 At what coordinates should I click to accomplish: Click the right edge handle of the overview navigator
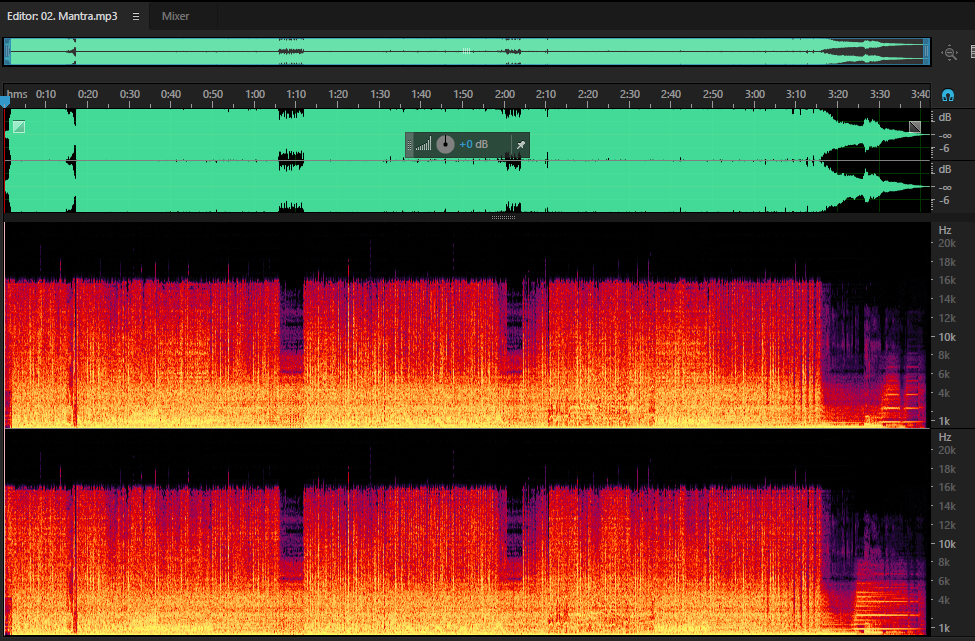coord(926,52)
